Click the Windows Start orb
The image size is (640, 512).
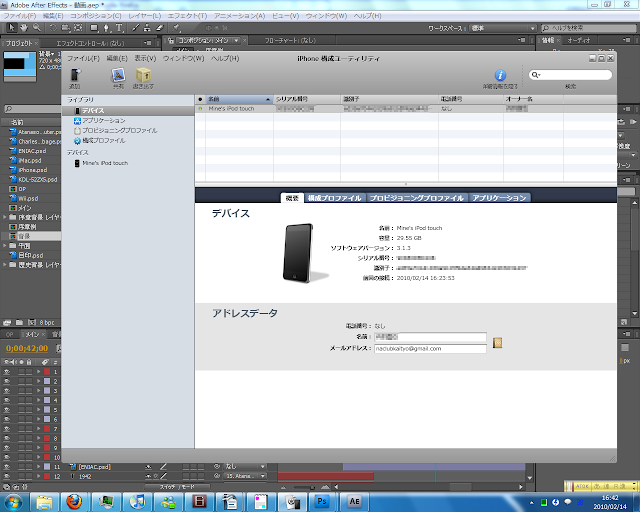[x=13, y=502]
